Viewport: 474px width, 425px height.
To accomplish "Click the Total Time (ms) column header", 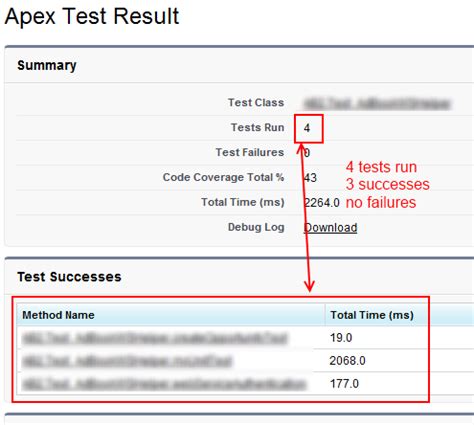I will point(372,315).
